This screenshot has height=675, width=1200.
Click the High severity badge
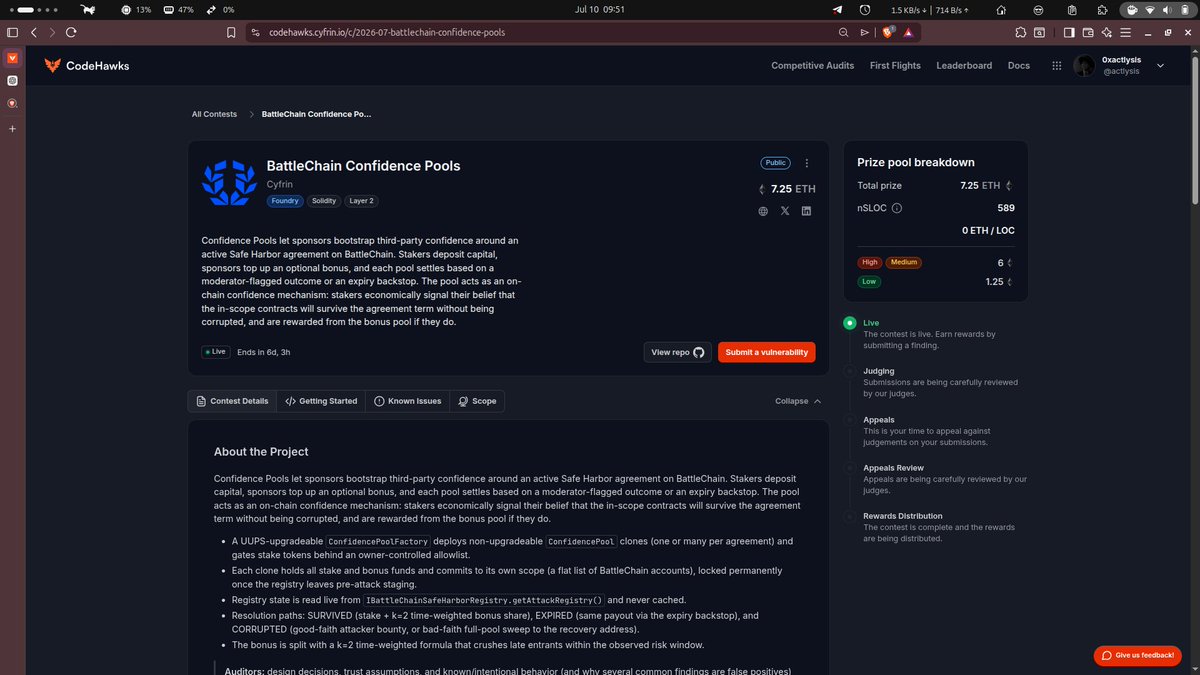click(x=869, y=262)
